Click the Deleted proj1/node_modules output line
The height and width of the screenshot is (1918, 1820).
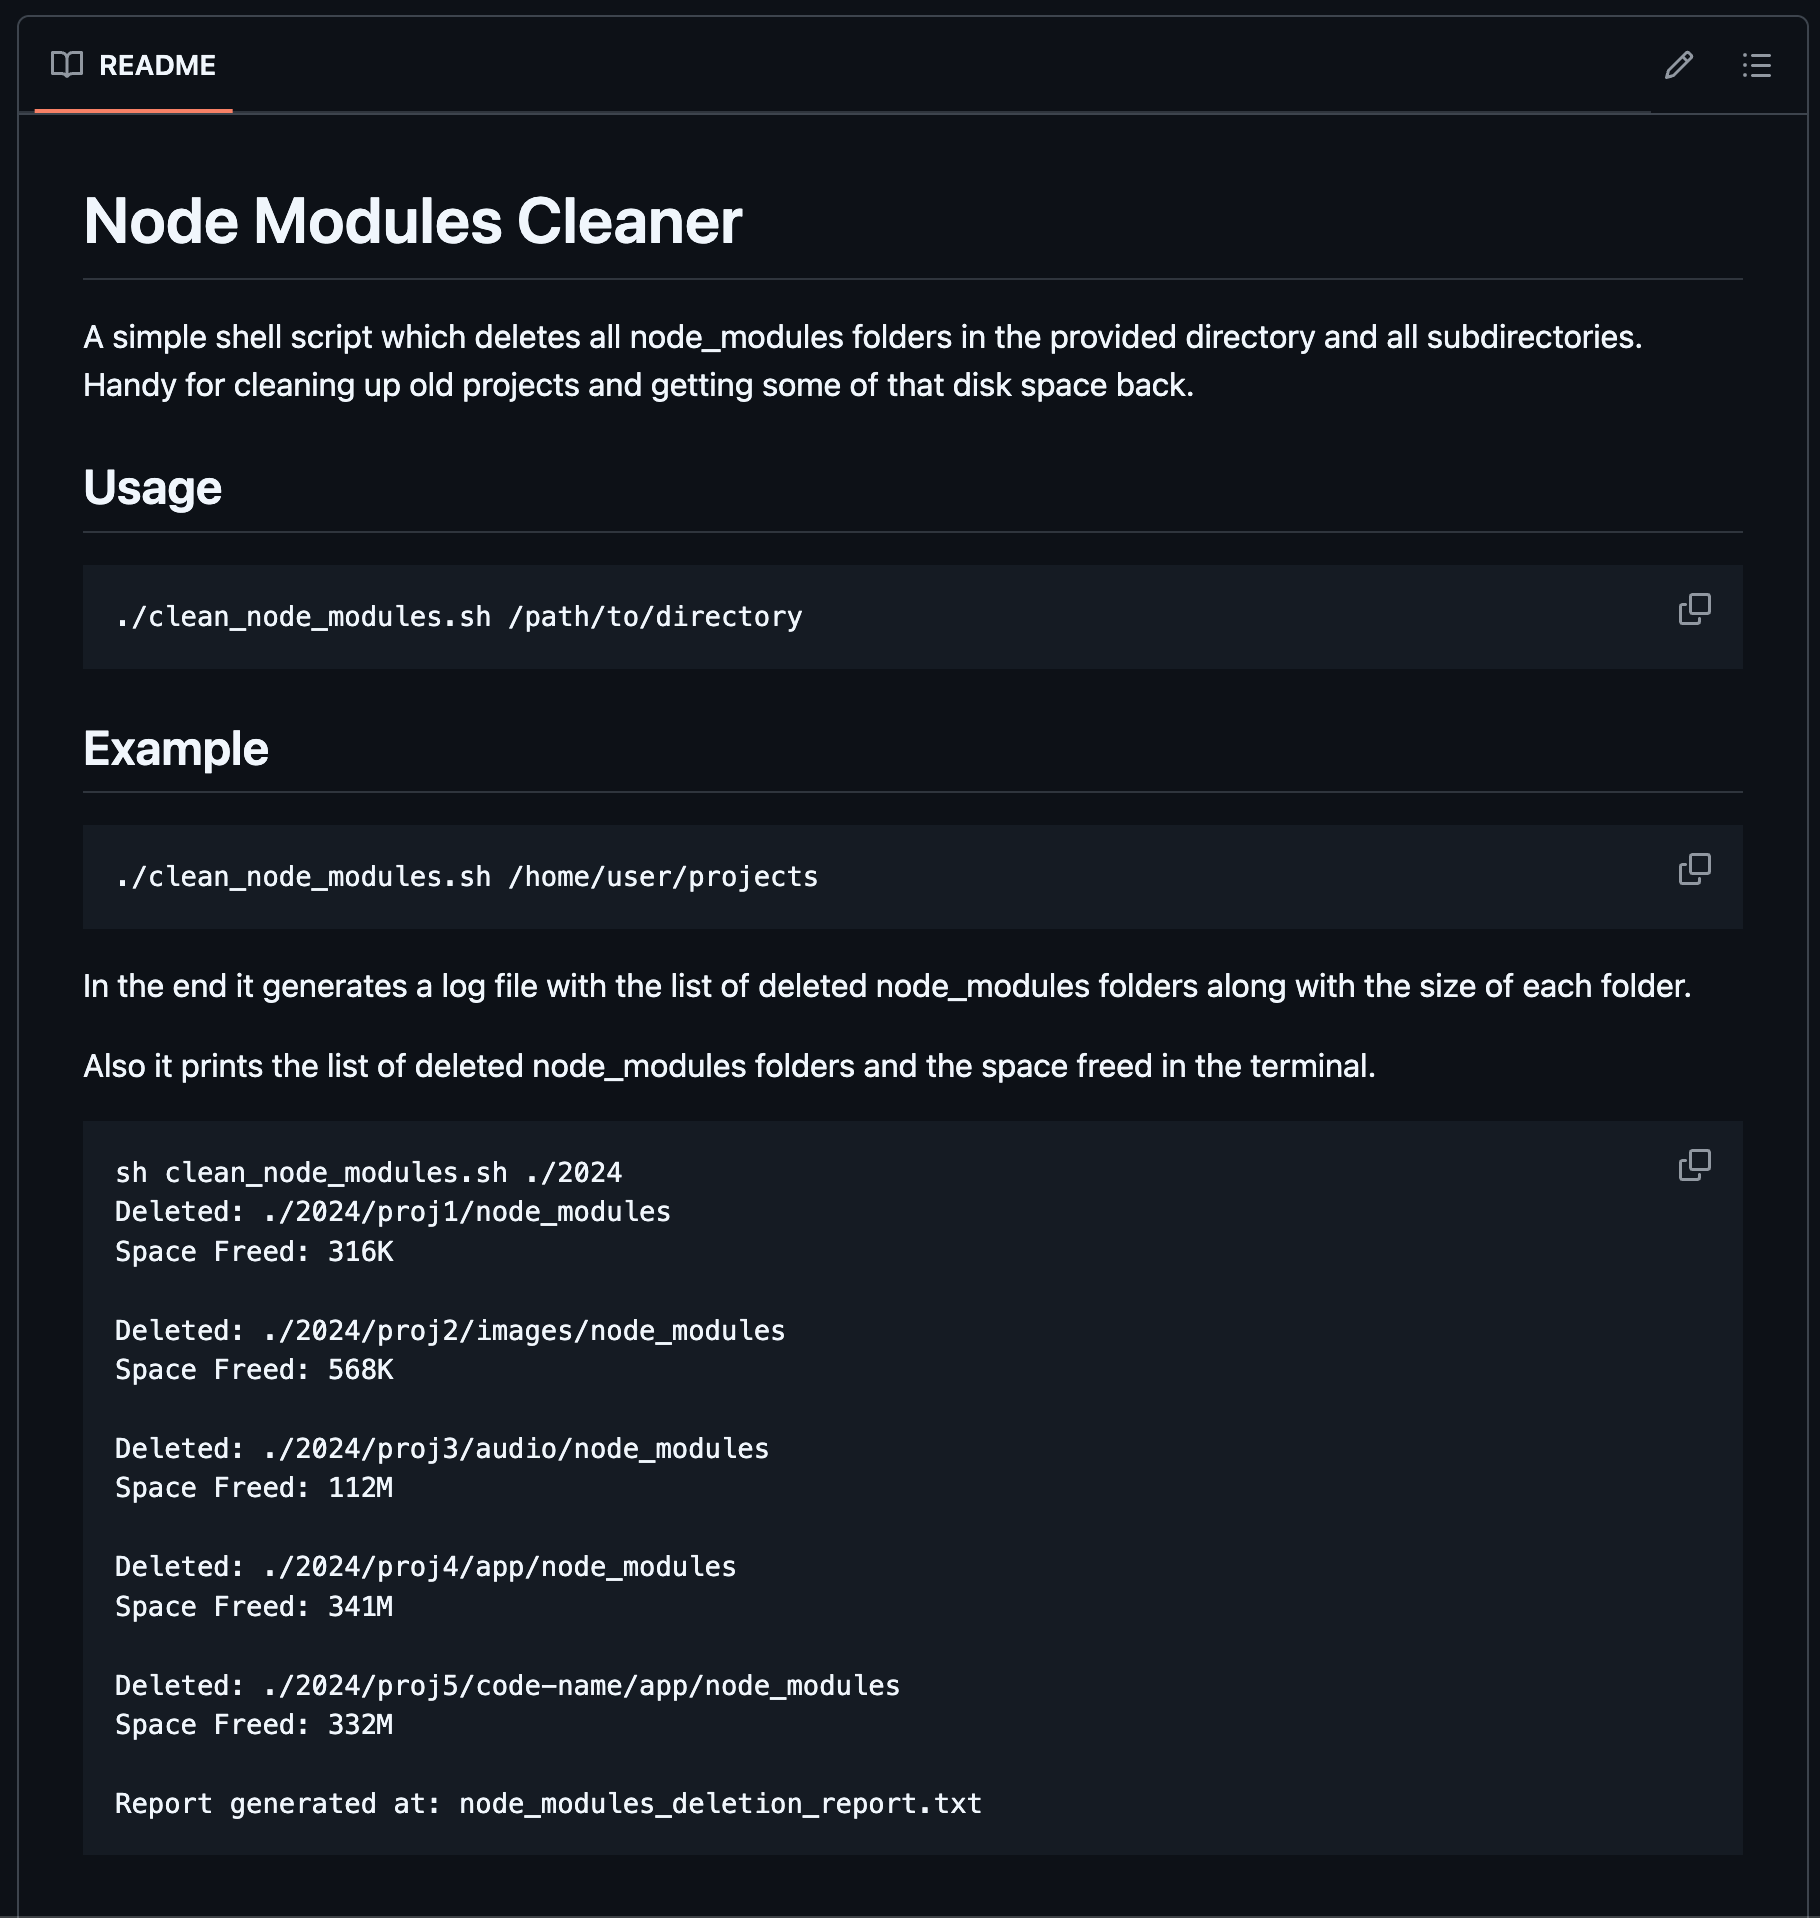393,1212
